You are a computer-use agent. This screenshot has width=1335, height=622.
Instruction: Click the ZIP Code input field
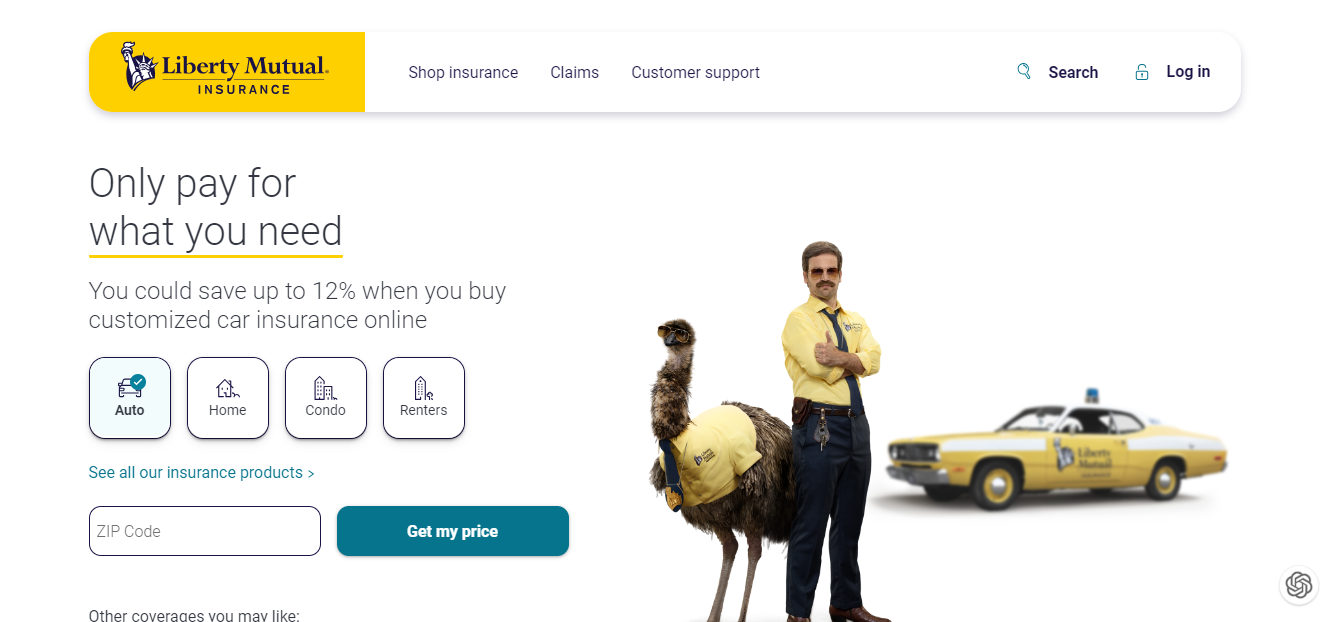point(205,531)
